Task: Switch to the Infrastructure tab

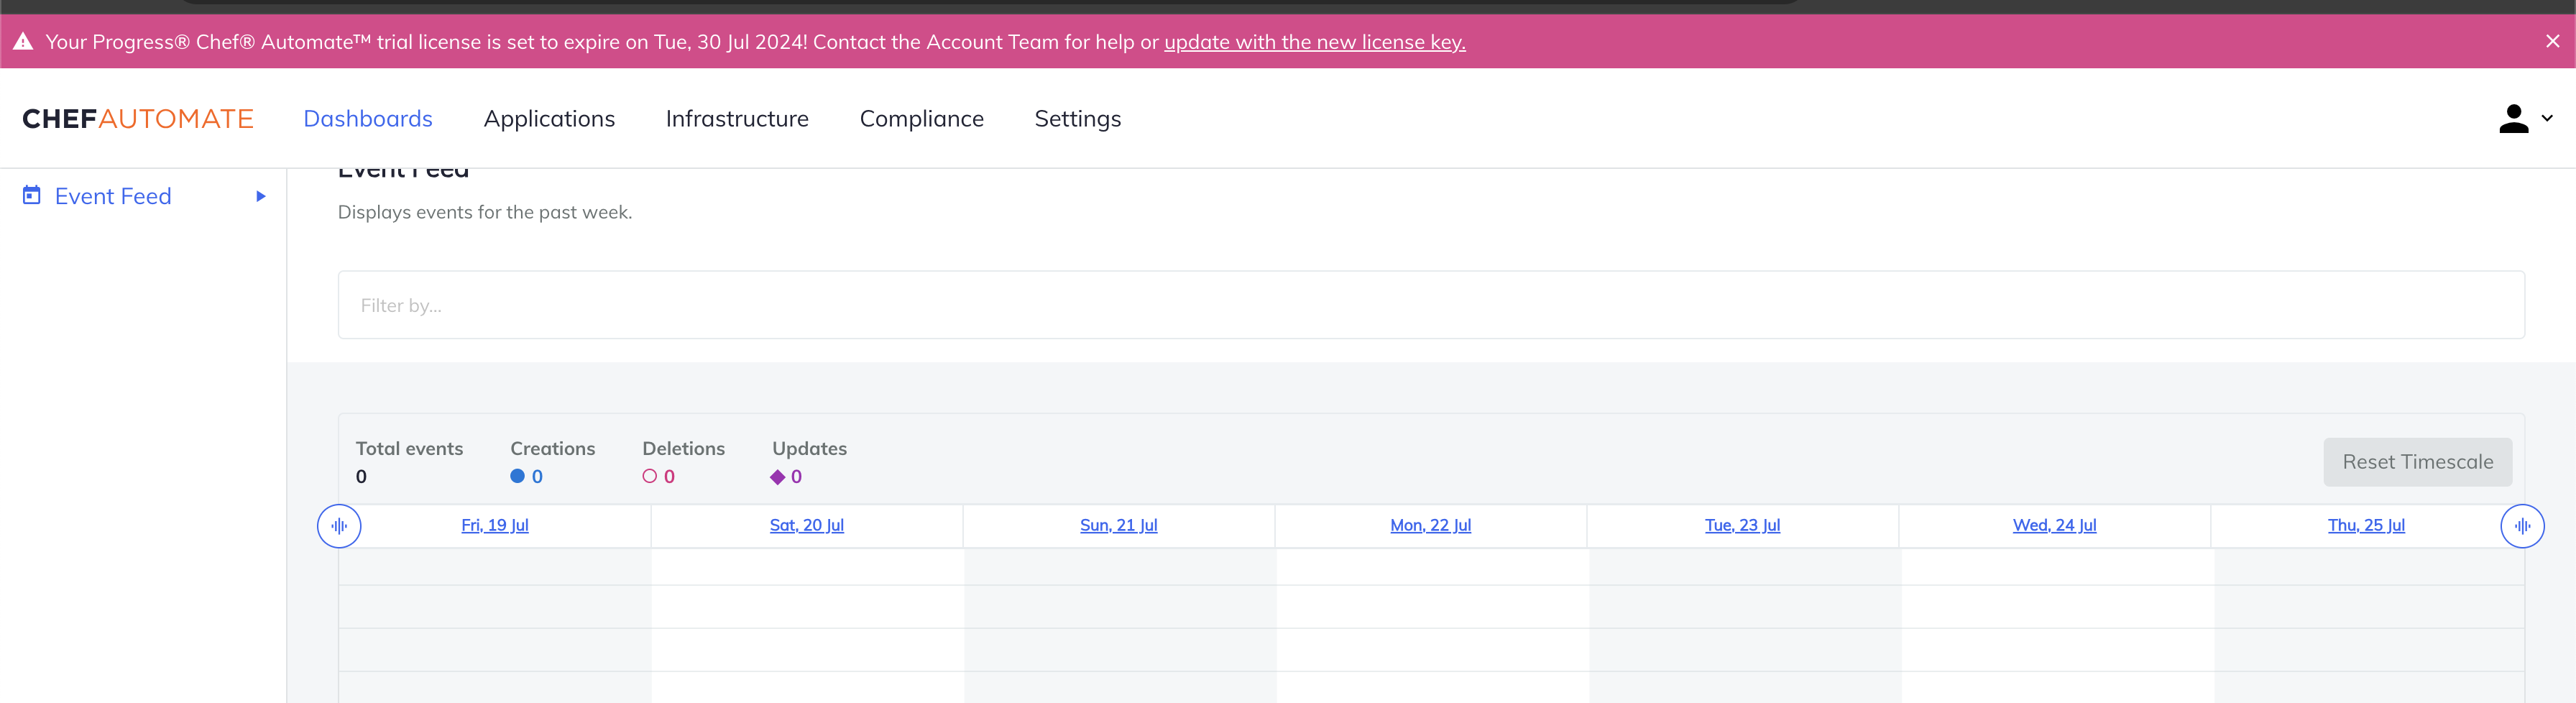Action: point(737,118)
